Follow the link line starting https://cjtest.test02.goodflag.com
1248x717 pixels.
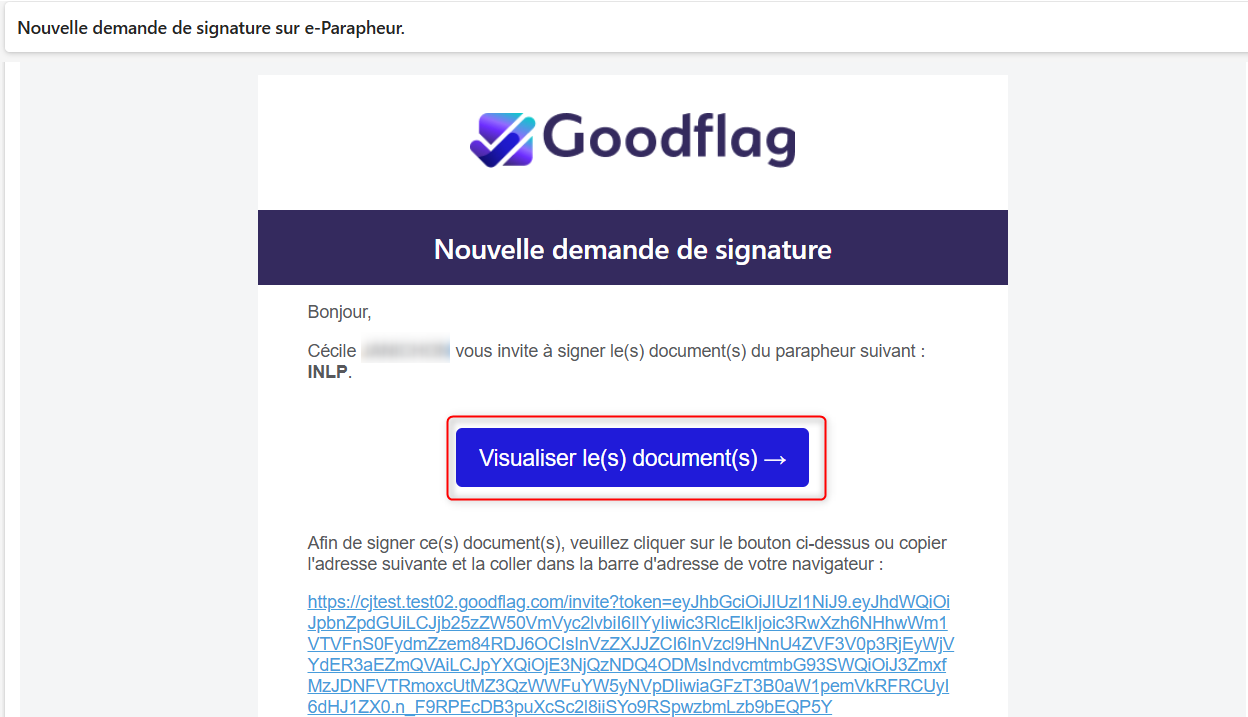click(x=628, y=602)
